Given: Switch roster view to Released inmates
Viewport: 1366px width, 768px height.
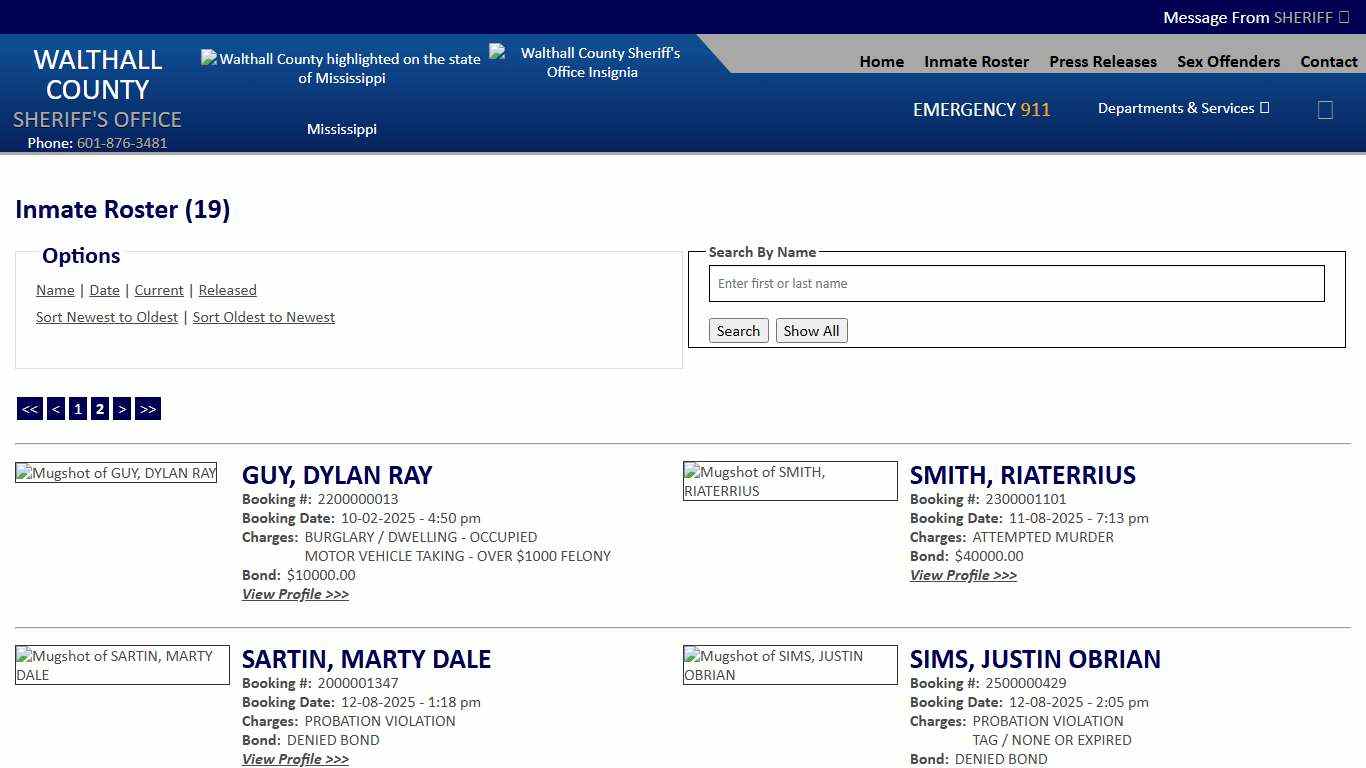Looking at the screenshot, I should click(227, 290).
